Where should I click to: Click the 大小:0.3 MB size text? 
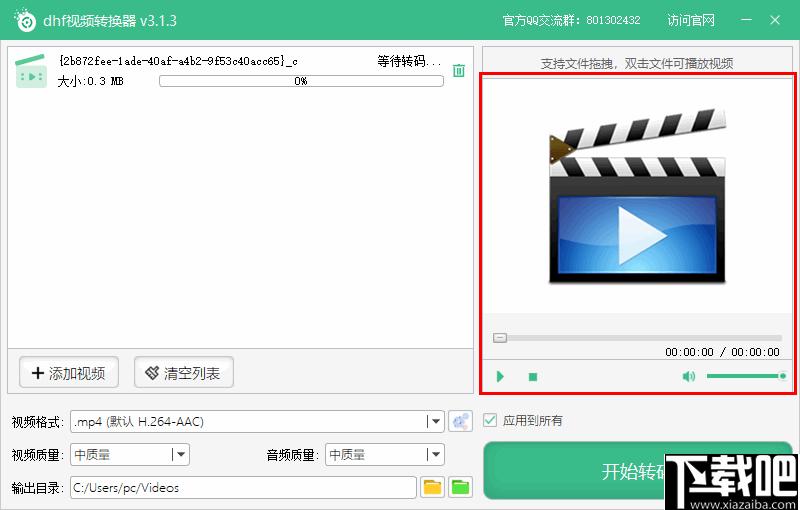click(90, 81)
